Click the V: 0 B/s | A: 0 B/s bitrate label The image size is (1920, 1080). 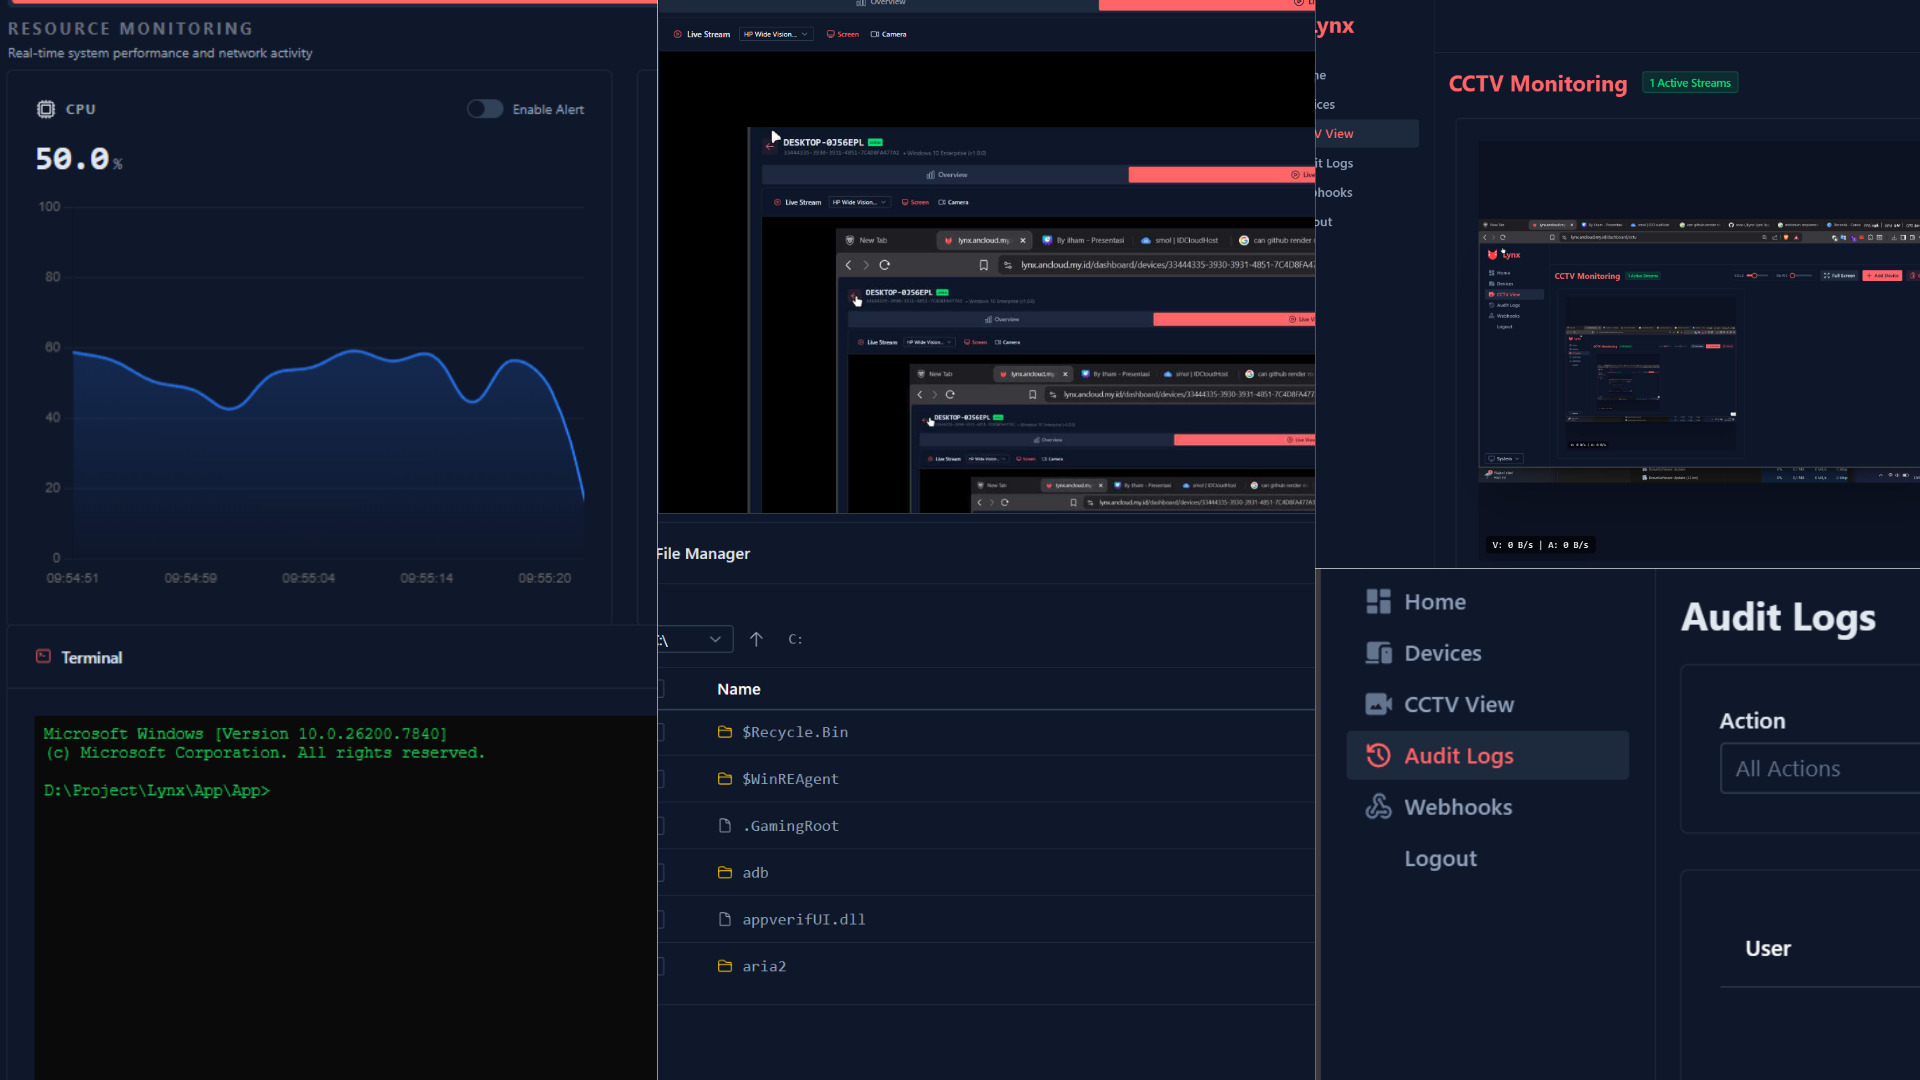[x=1540, y=545]
